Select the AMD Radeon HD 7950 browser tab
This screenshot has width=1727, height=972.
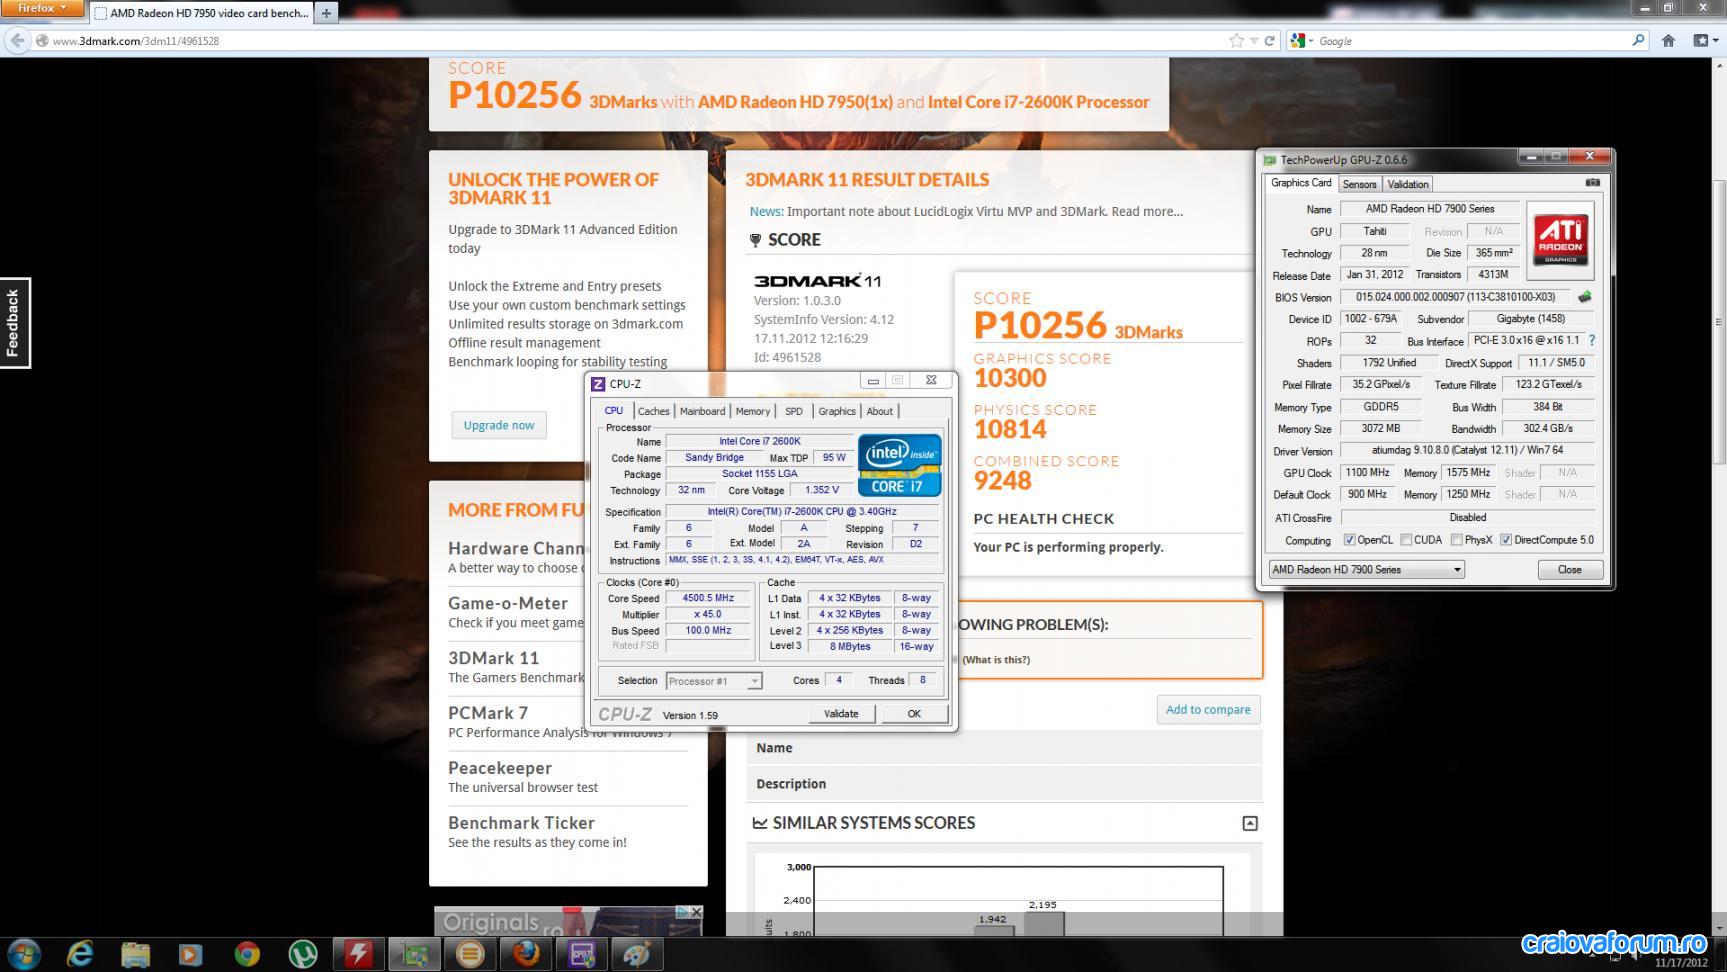[x=202, y=13]
